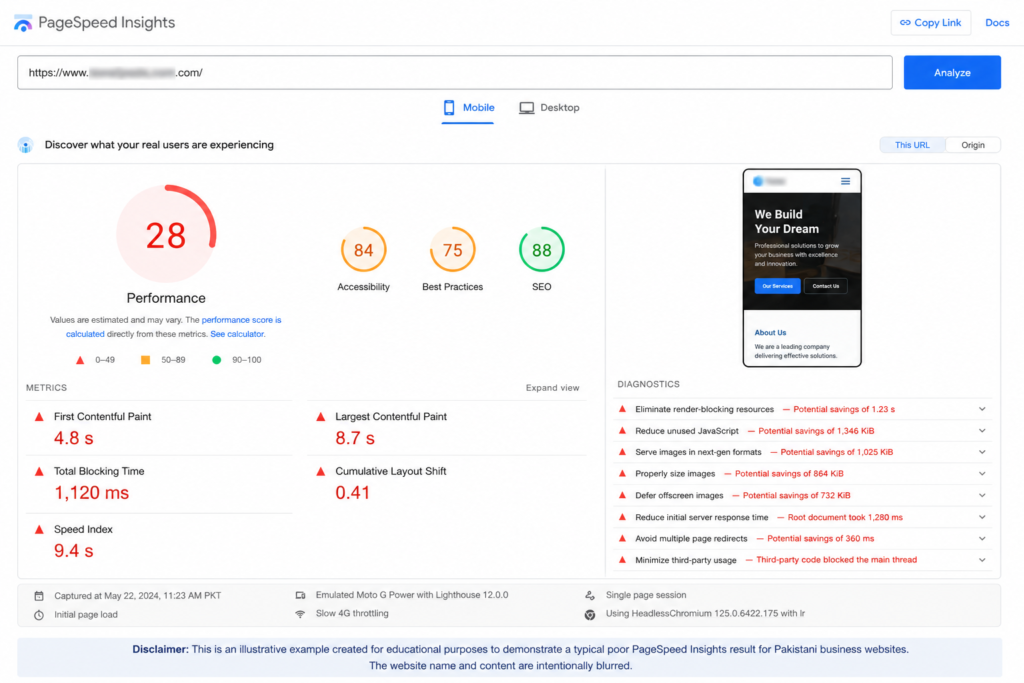Click device icon beside Emulated Moto G Power
Screen dimensions: 1024x683
click(300, 596)
